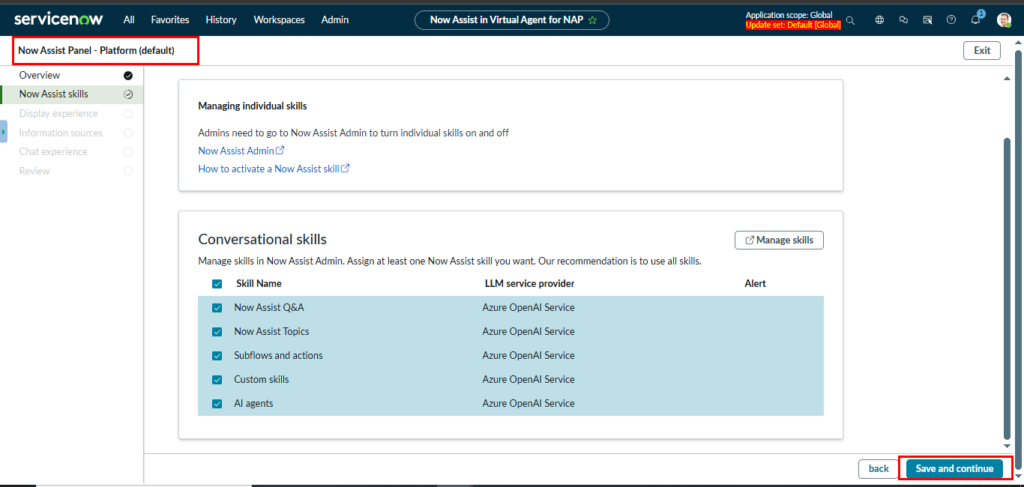Toggle the select-all Skill Name header checkbox
The width and height of the screenshot is (1024, 487).
(217, 284)
